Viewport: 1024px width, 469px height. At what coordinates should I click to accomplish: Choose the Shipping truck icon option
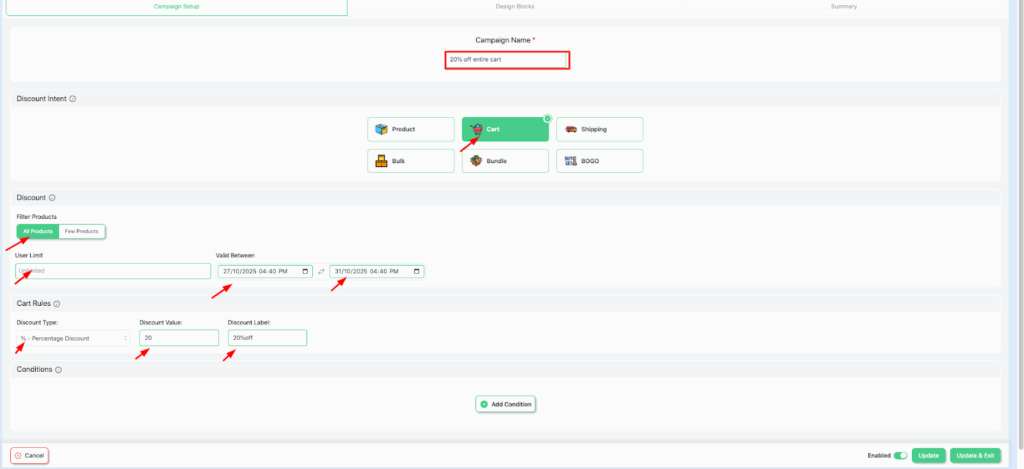tap(571, 129)
